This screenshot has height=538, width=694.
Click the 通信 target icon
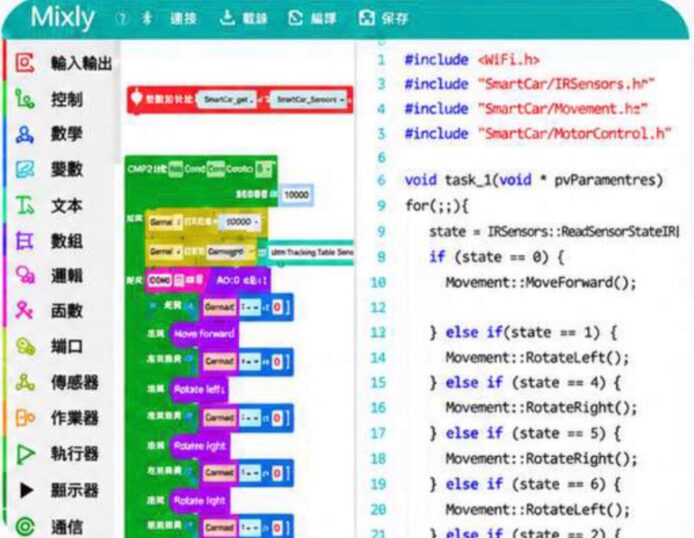[x=25, y=526]
